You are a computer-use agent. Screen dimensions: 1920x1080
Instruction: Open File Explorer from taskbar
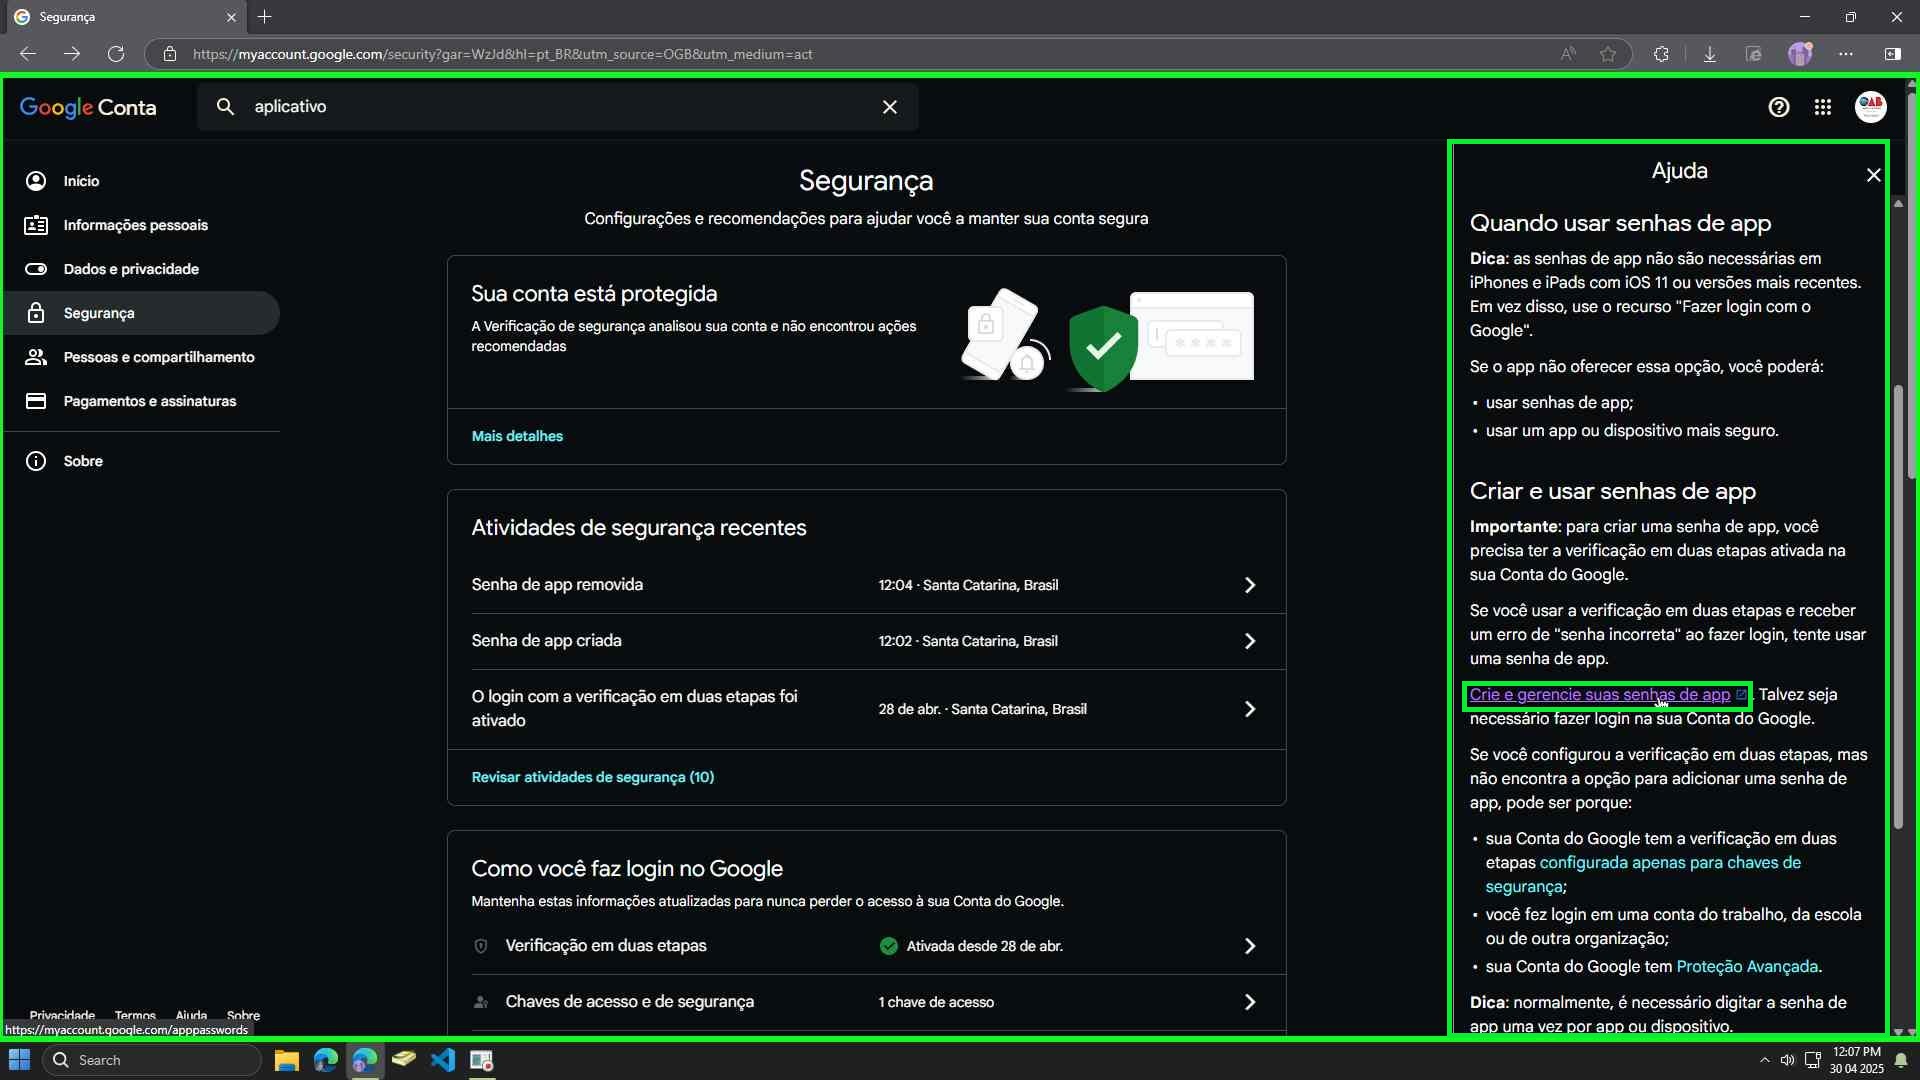(287, 1060)
